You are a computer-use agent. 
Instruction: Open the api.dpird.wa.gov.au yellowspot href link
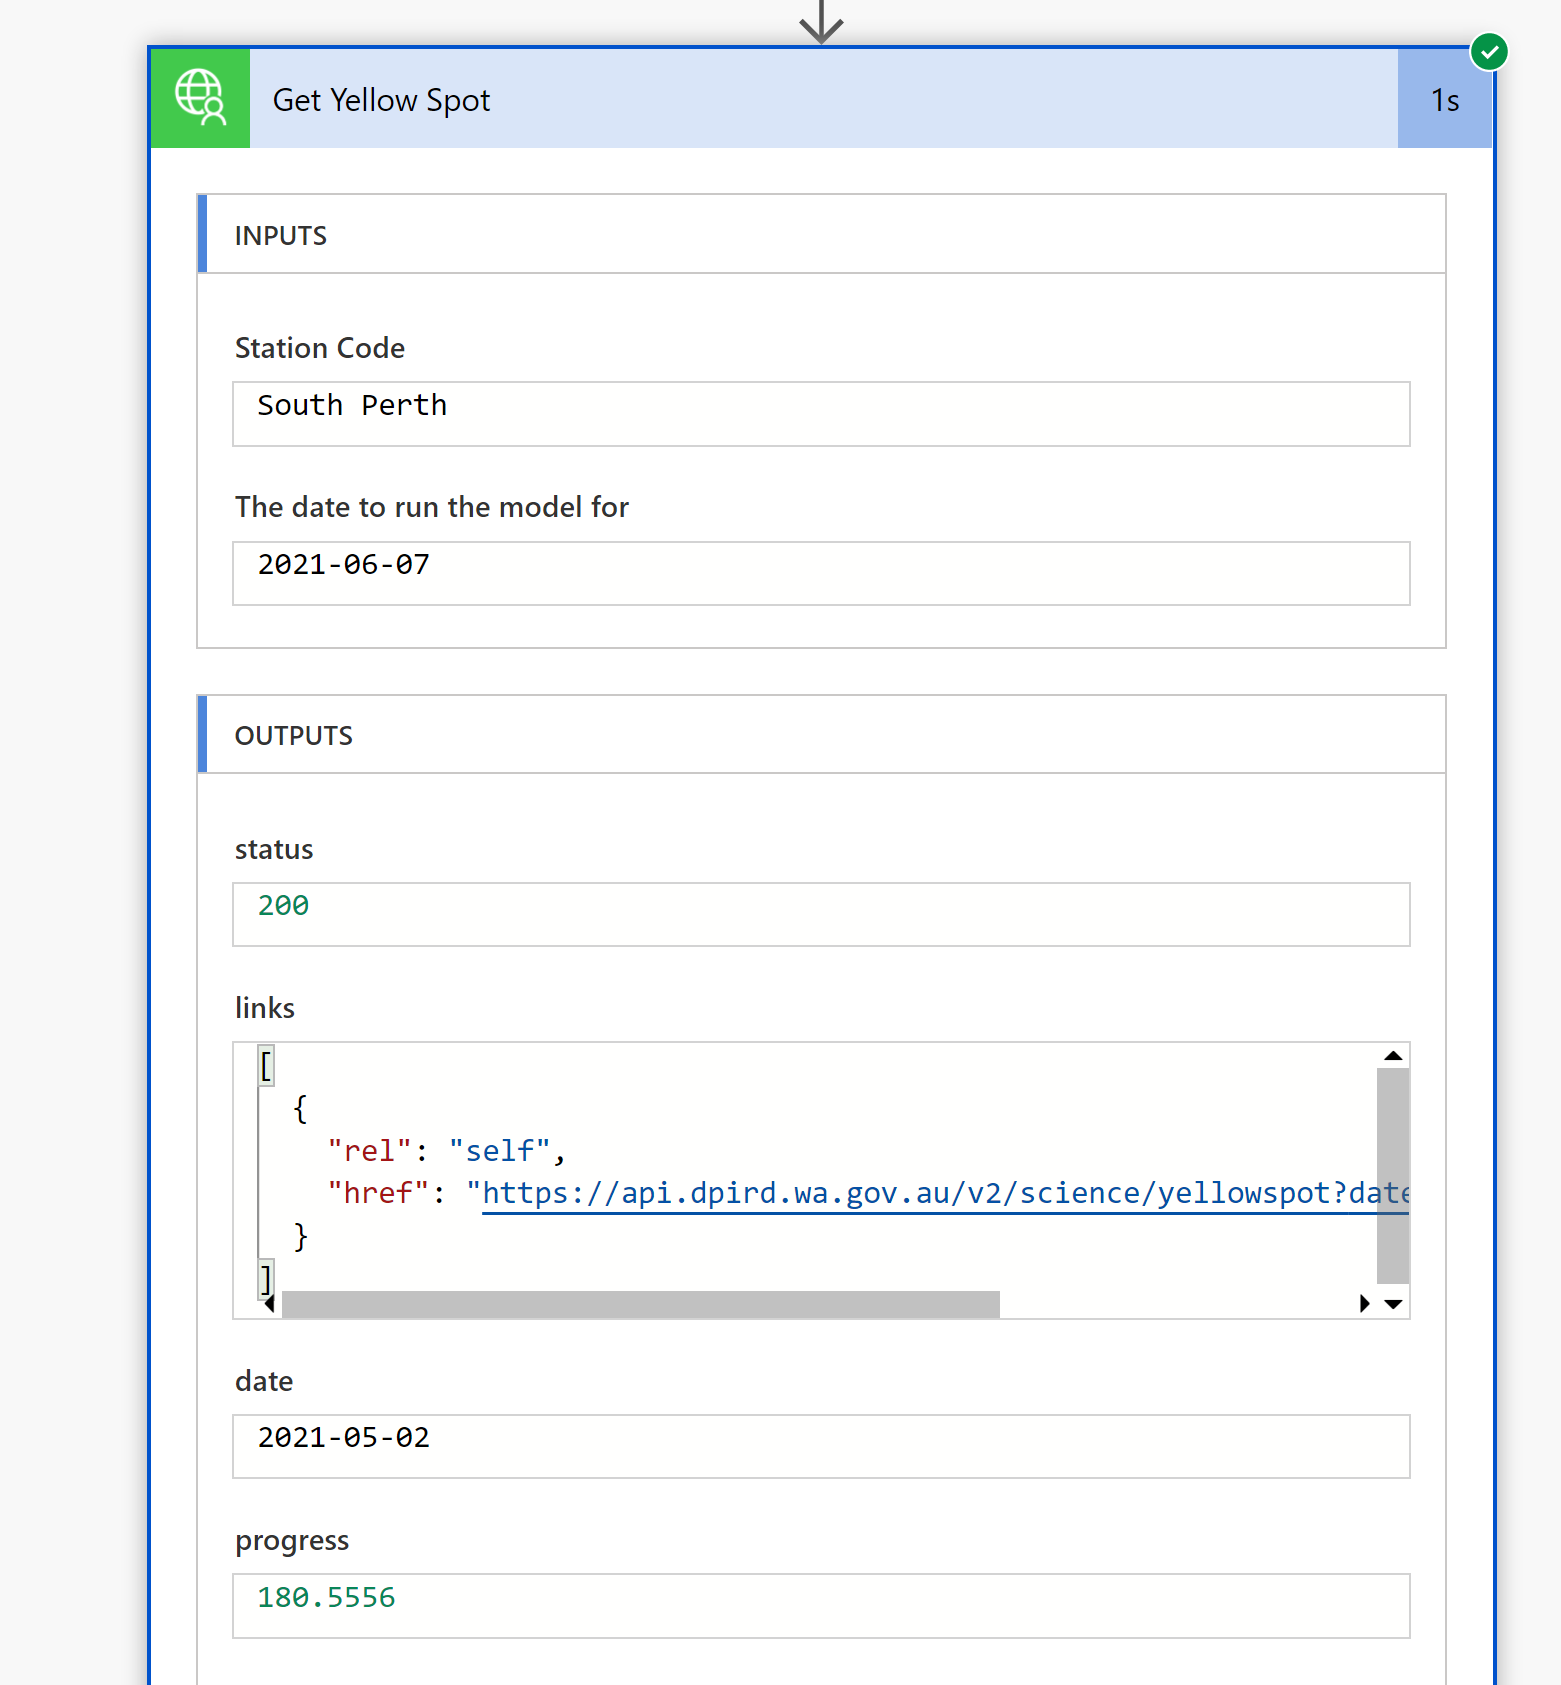pos(945,1193)
